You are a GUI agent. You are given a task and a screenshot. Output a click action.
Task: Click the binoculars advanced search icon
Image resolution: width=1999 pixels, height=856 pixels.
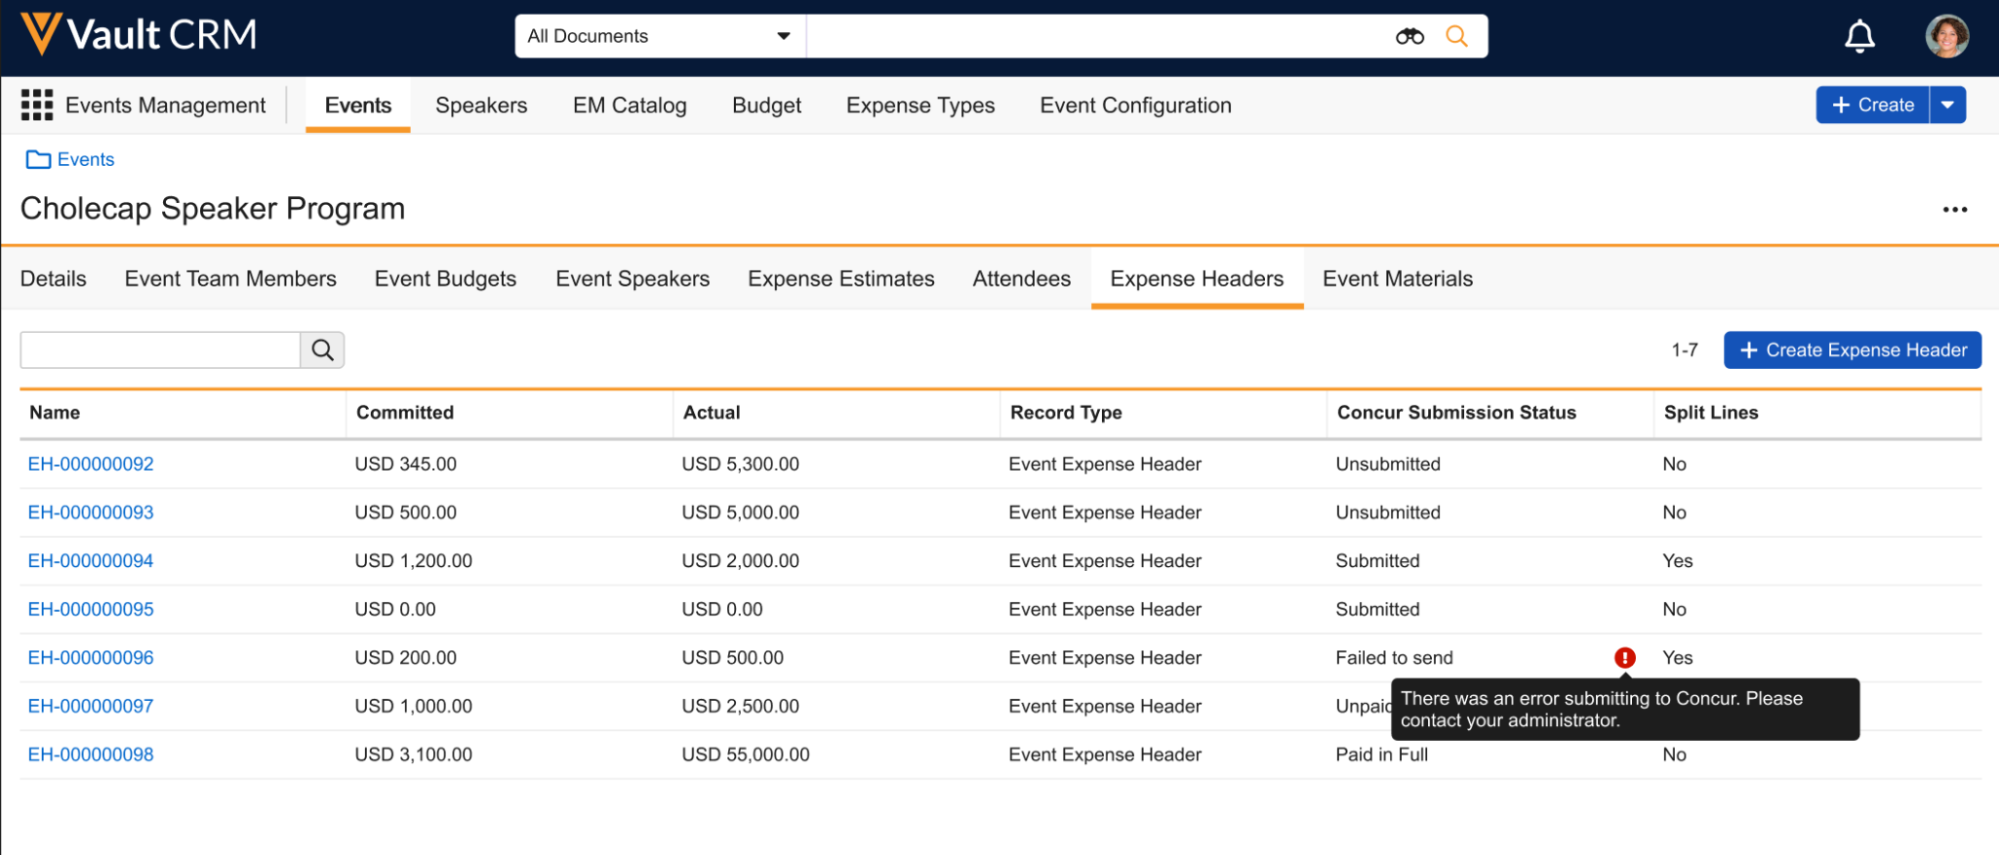click(x=1409, y=37)
